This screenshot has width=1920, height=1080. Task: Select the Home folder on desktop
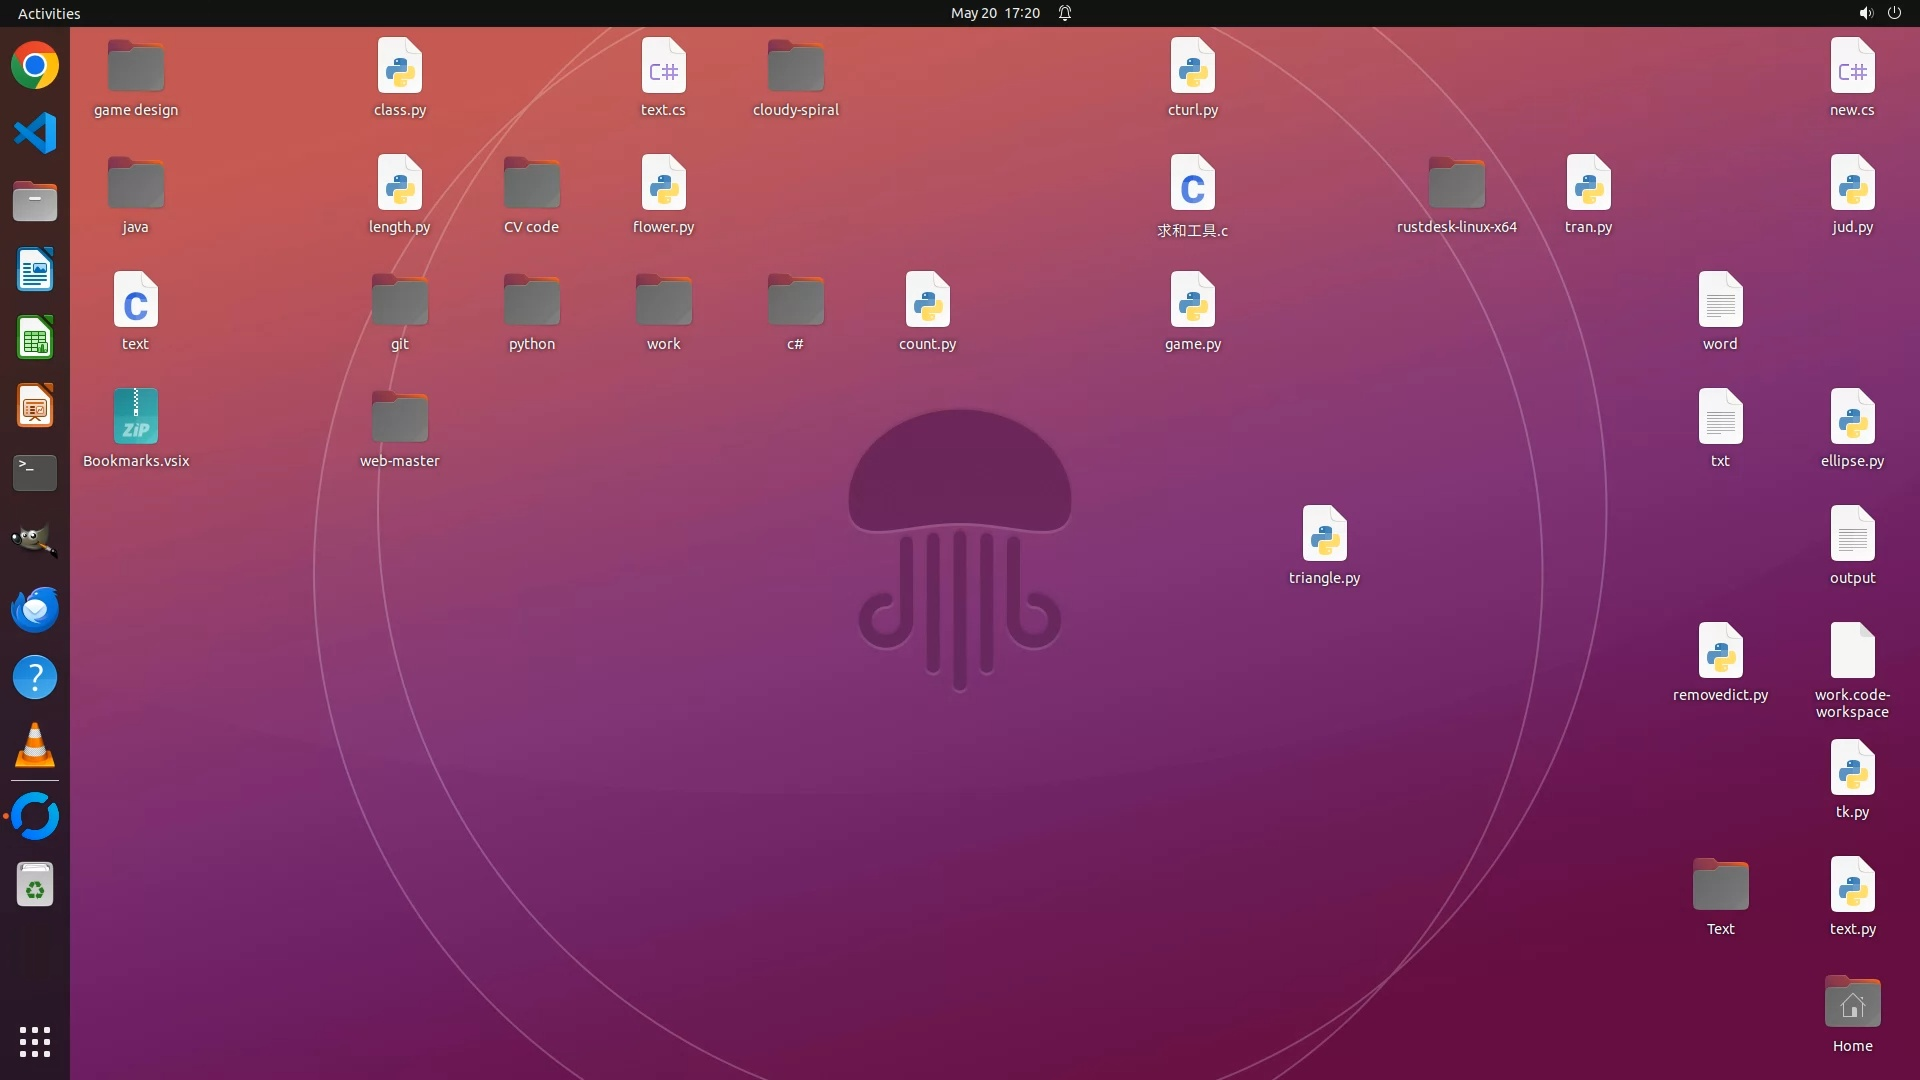1852,1003
